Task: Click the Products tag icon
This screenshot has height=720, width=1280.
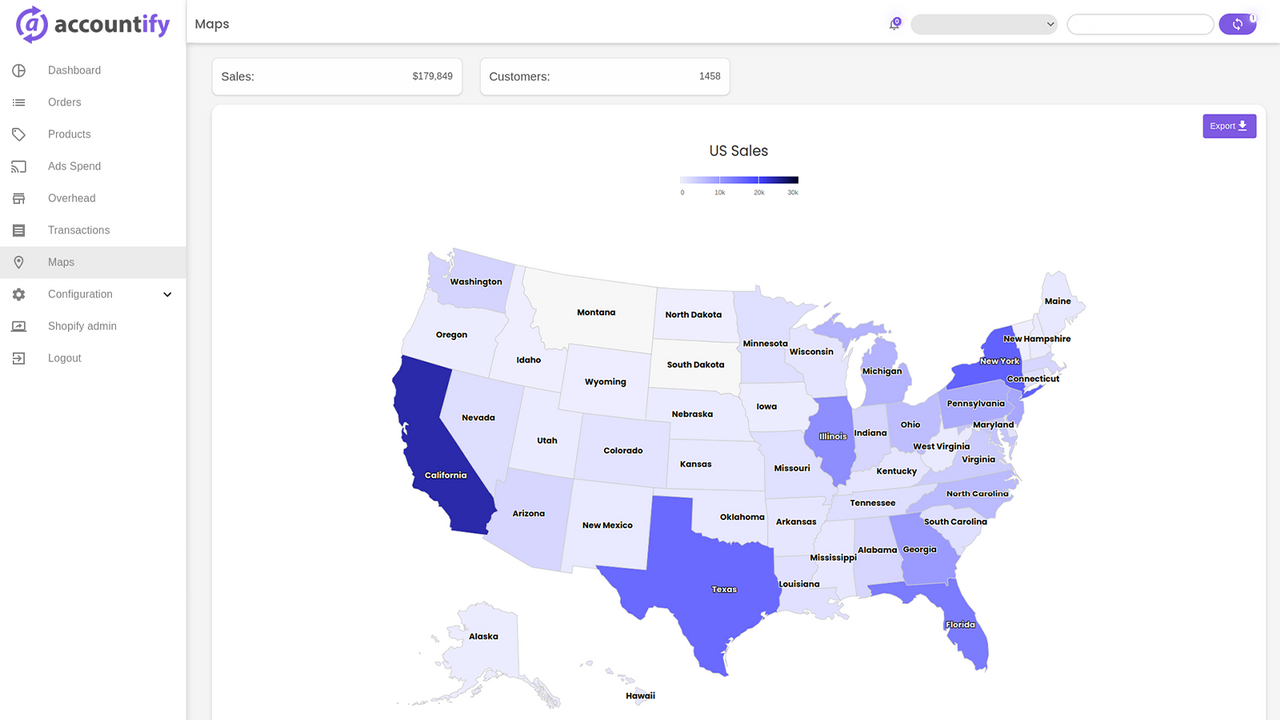Action: 17,134
